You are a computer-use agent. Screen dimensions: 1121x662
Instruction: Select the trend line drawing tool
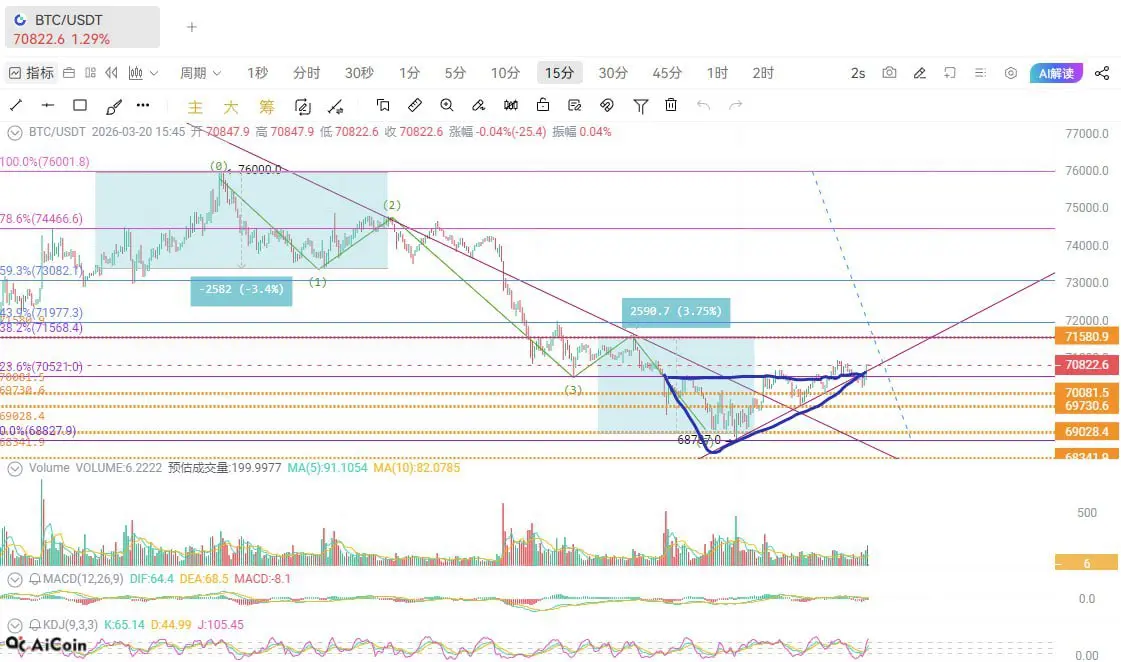tap(16, 106)
